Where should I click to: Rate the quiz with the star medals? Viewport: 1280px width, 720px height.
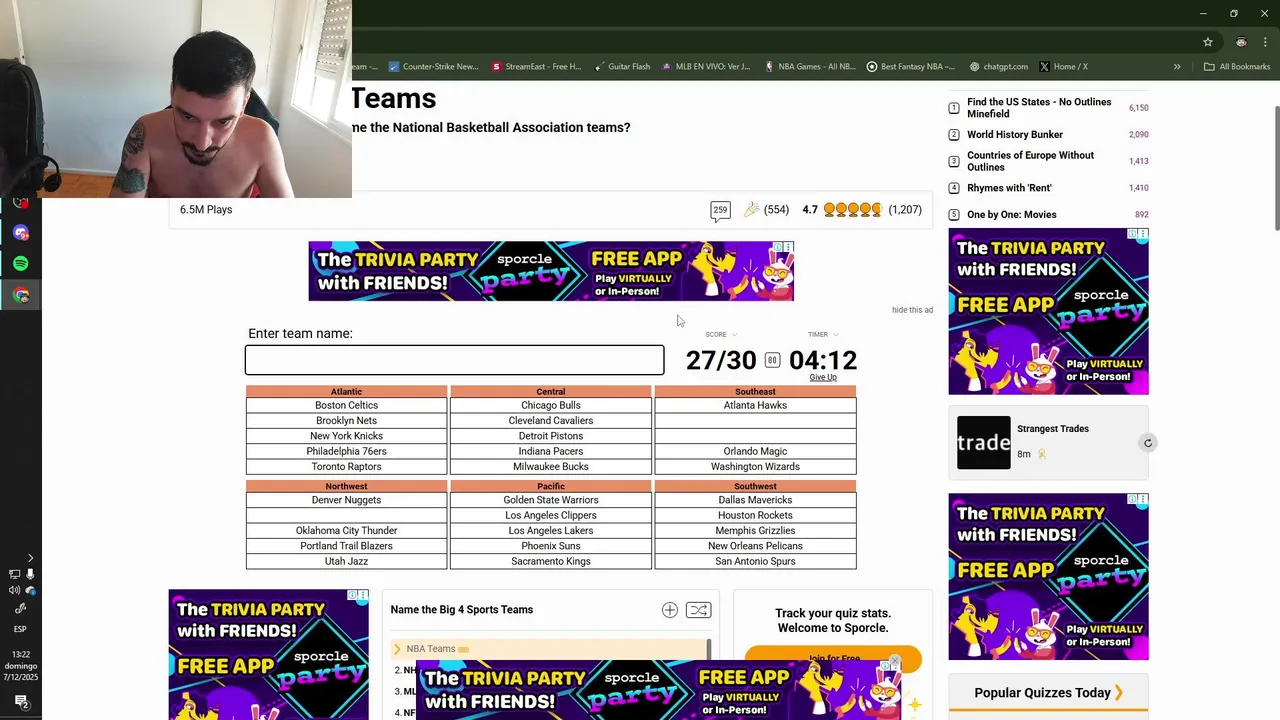pyautogui.click(x=853, y=210)
